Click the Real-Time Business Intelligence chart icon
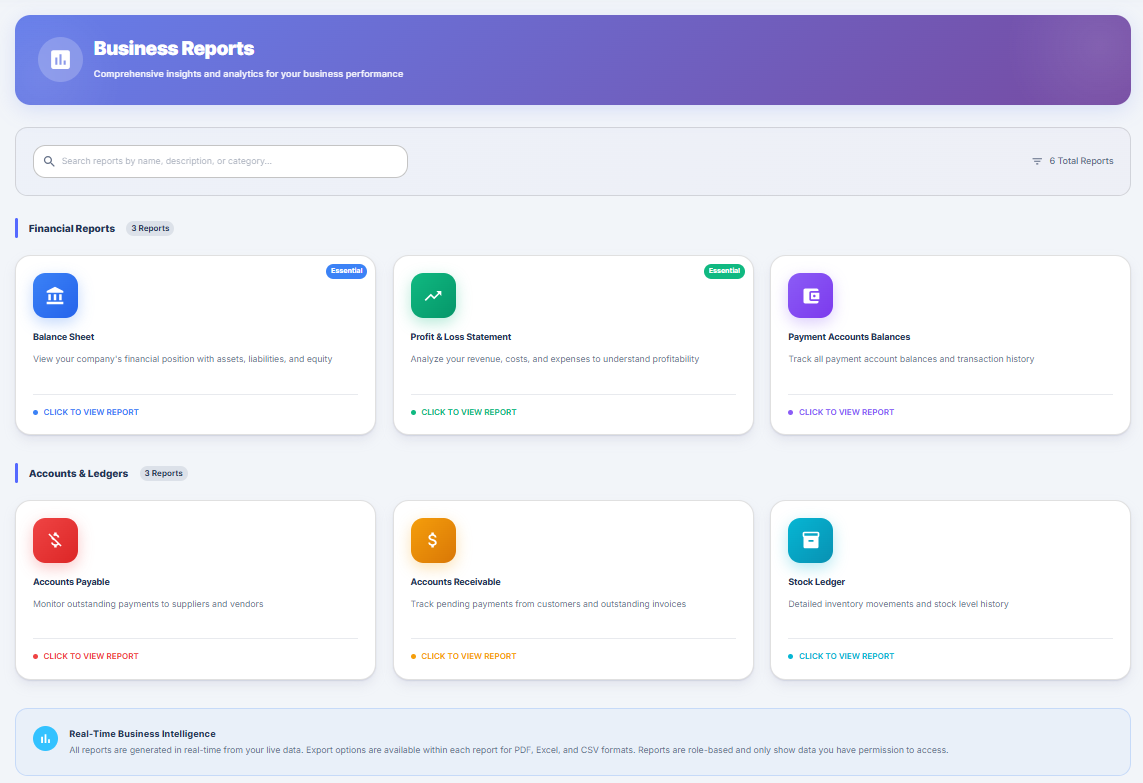1143x783 pixels. coord(45,737)
